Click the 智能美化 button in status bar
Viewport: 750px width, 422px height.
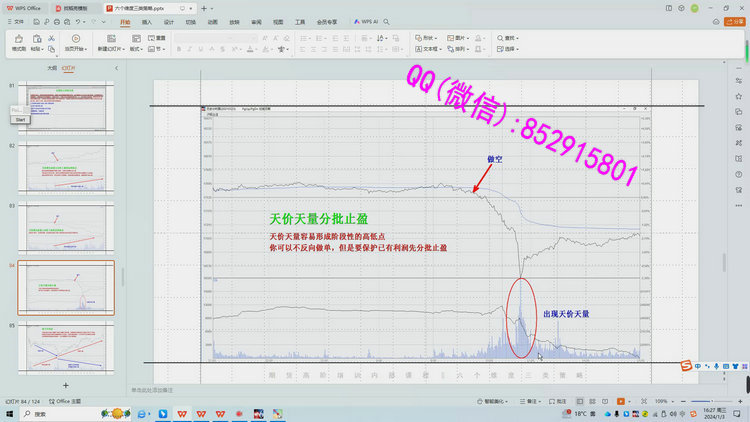pos(495,401)
